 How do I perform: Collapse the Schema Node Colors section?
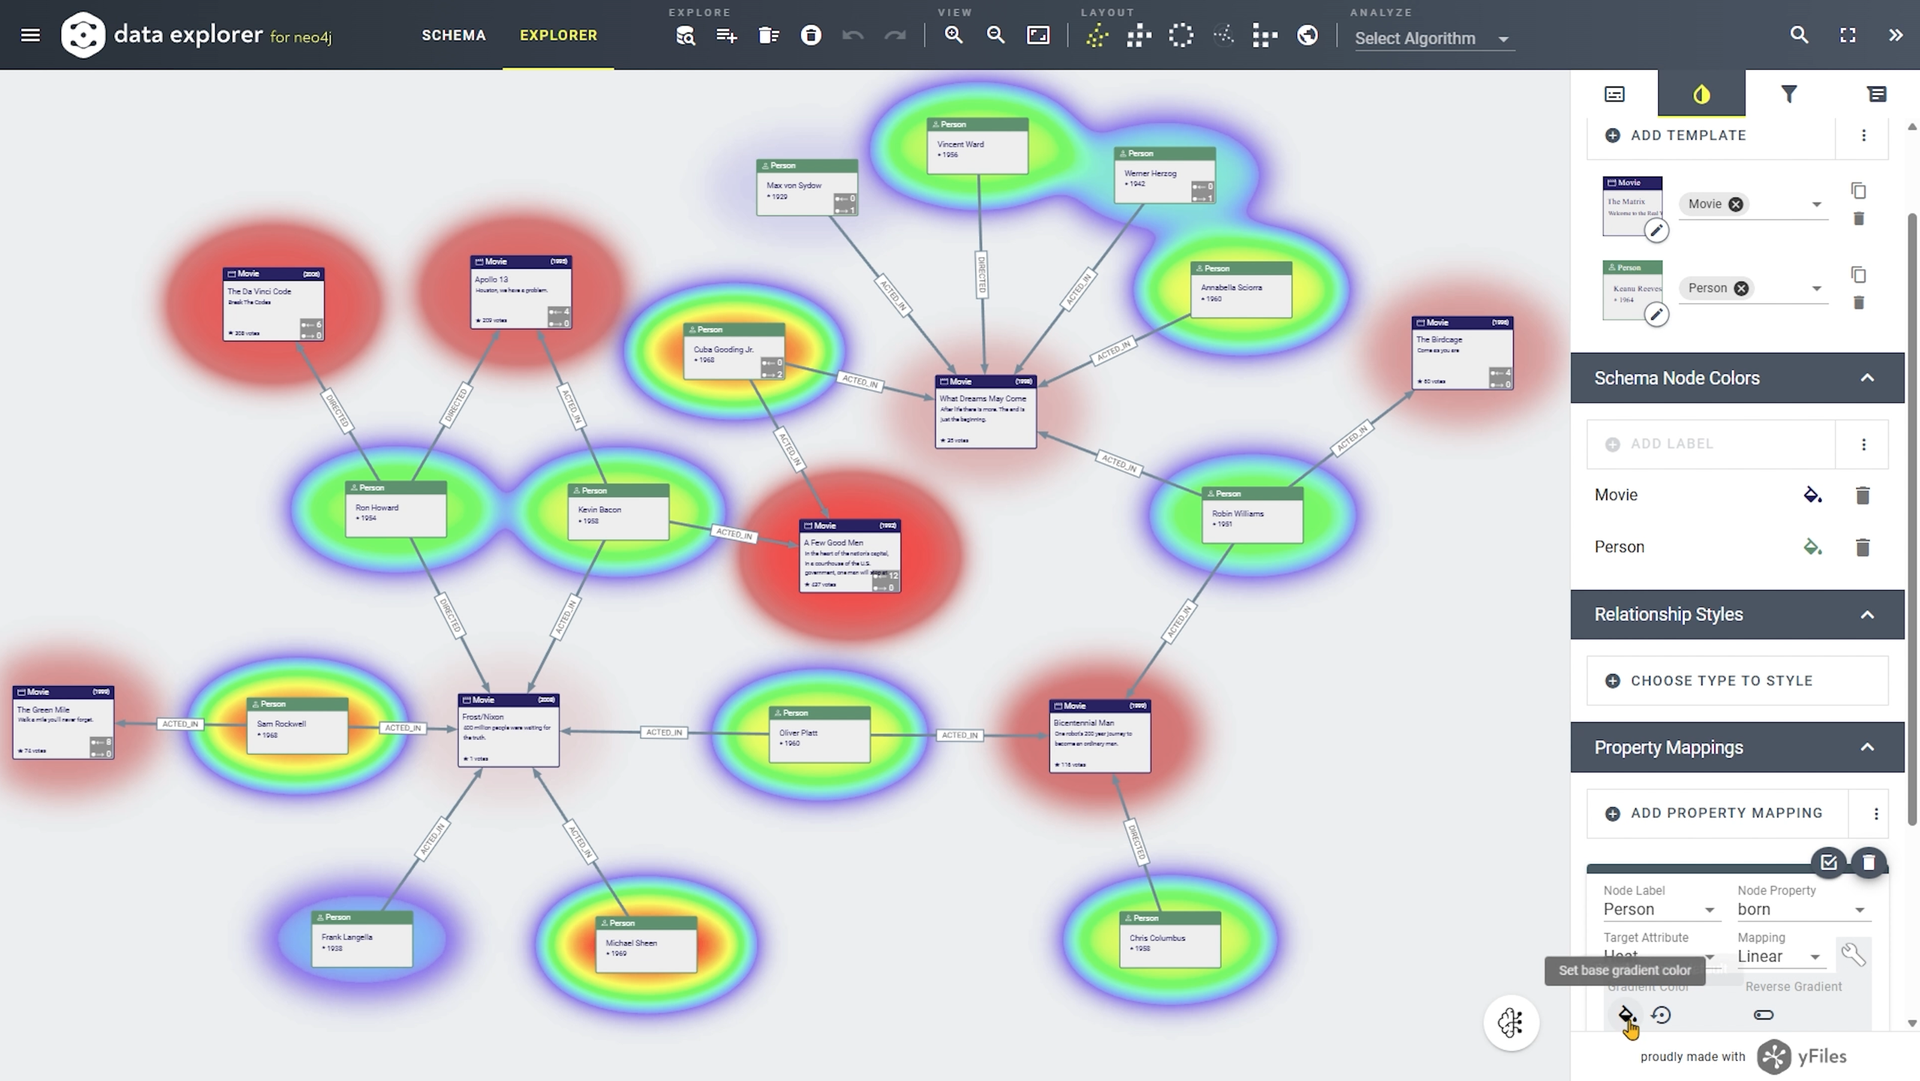pyautogui.click(x=1867, y=378)
